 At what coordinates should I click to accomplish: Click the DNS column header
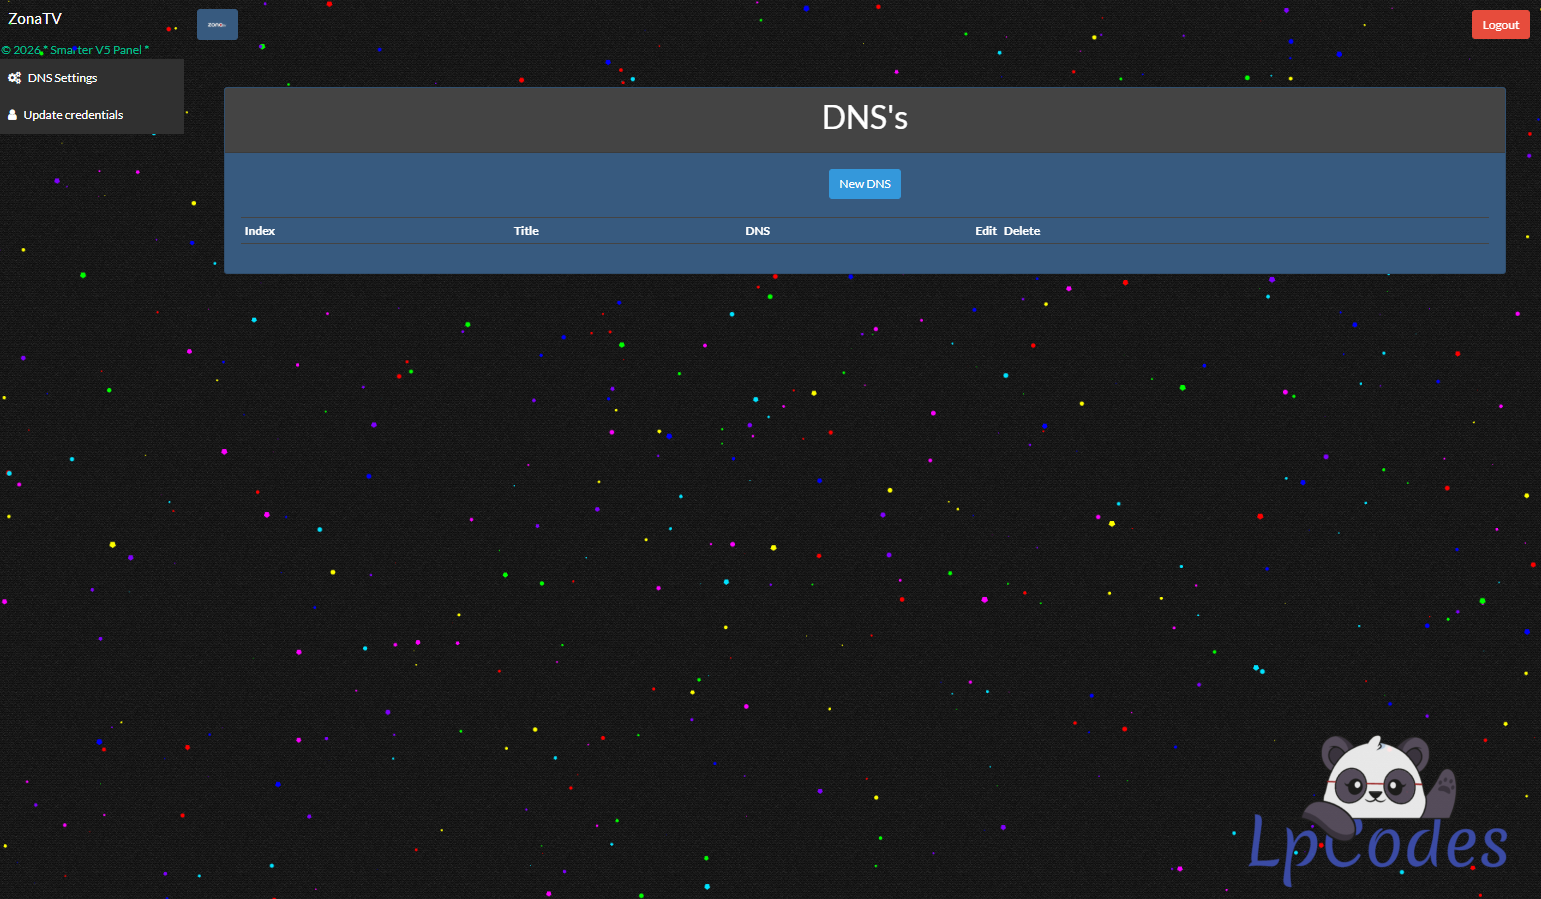758,231
